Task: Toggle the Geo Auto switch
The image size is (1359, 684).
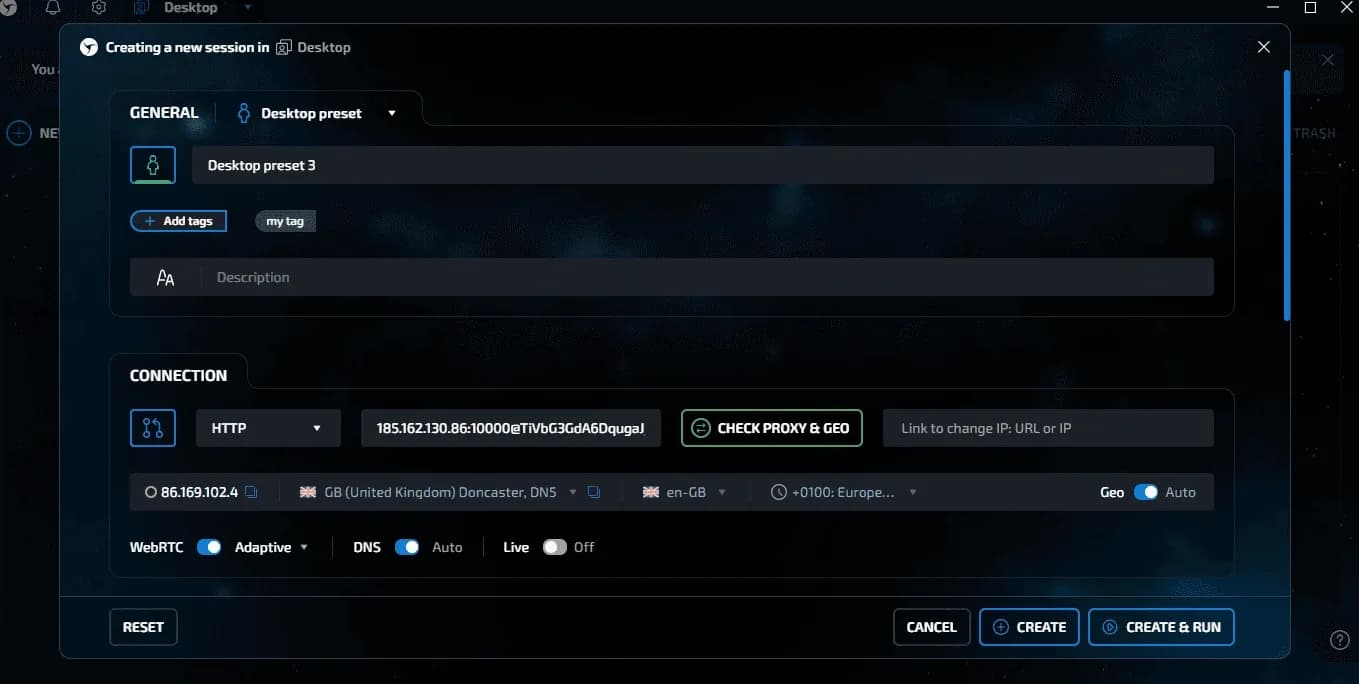Action: coord(1145,492)
